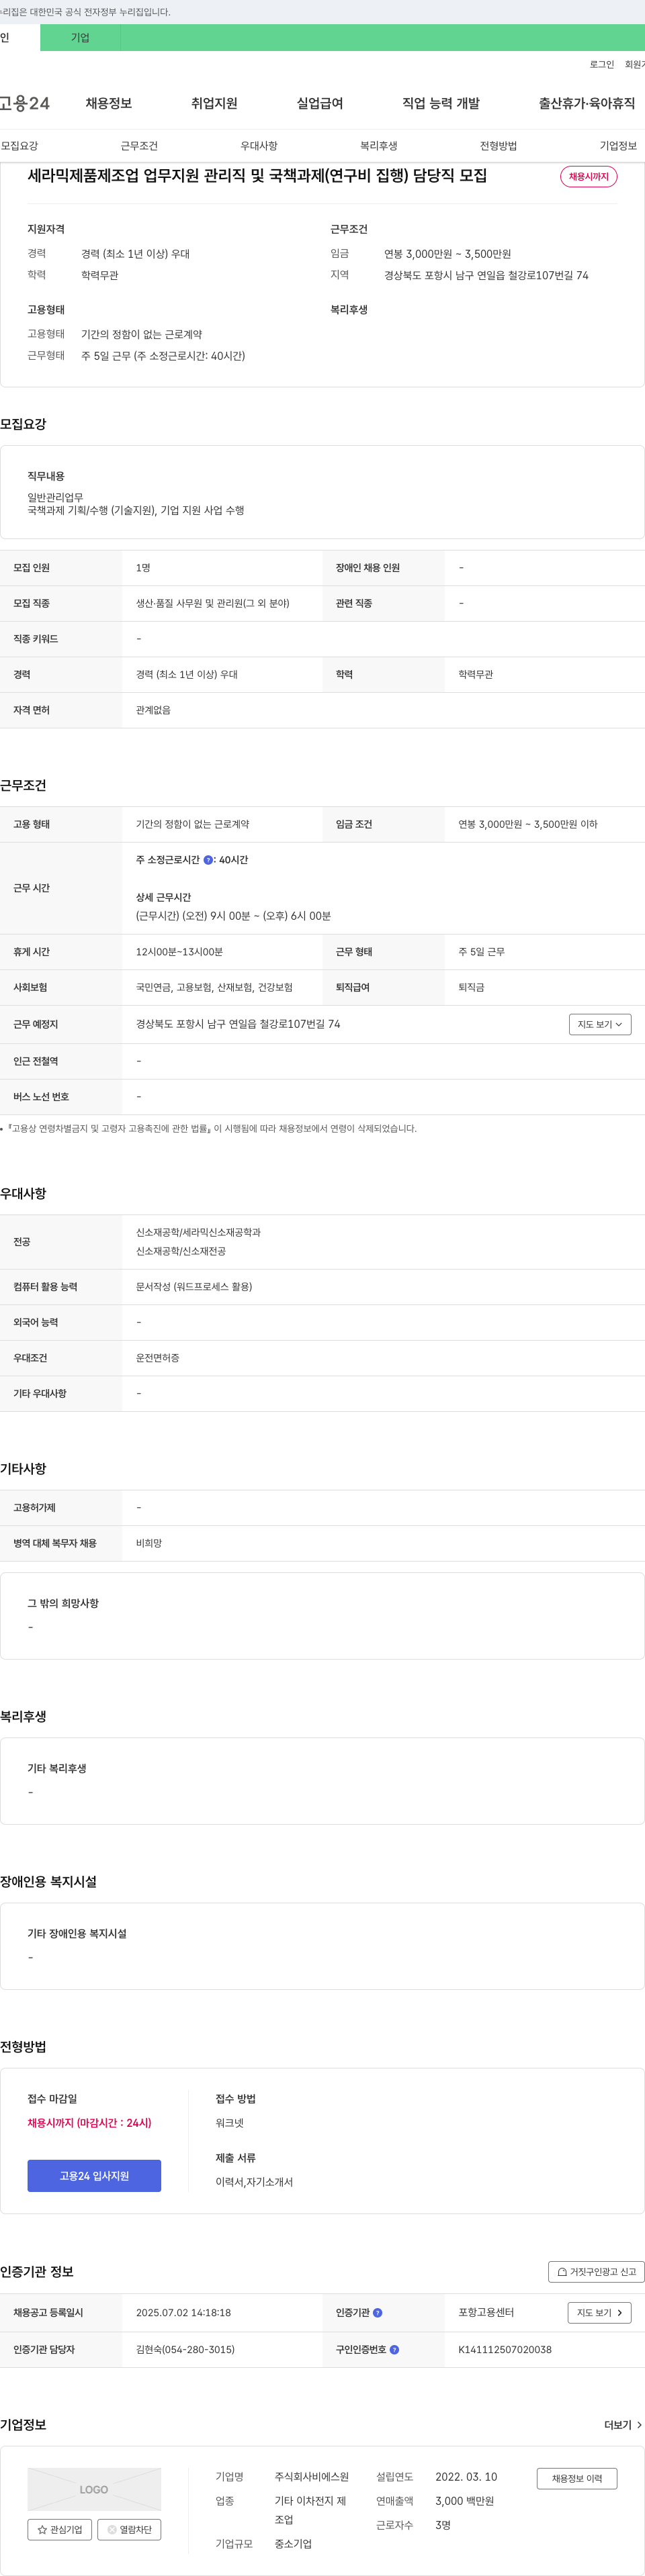Jump to the 복리후생 section tab
This screenshot has height=2576, width=645.
point(379,146)
